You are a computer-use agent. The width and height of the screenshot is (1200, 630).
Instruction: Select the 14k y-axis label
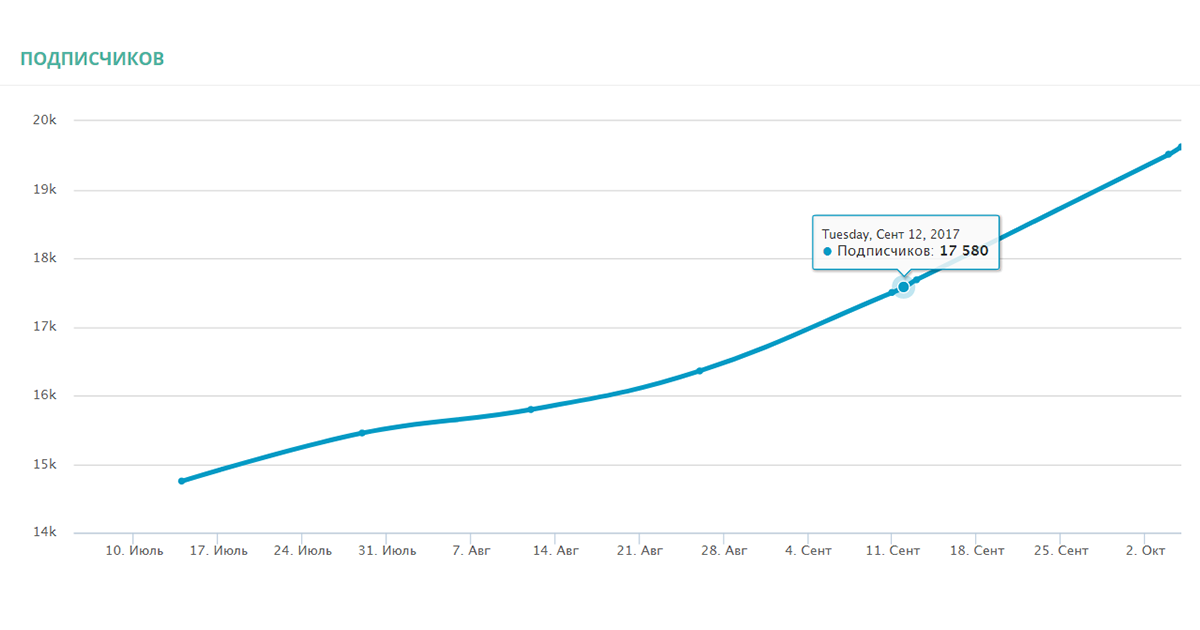[46, 533]
